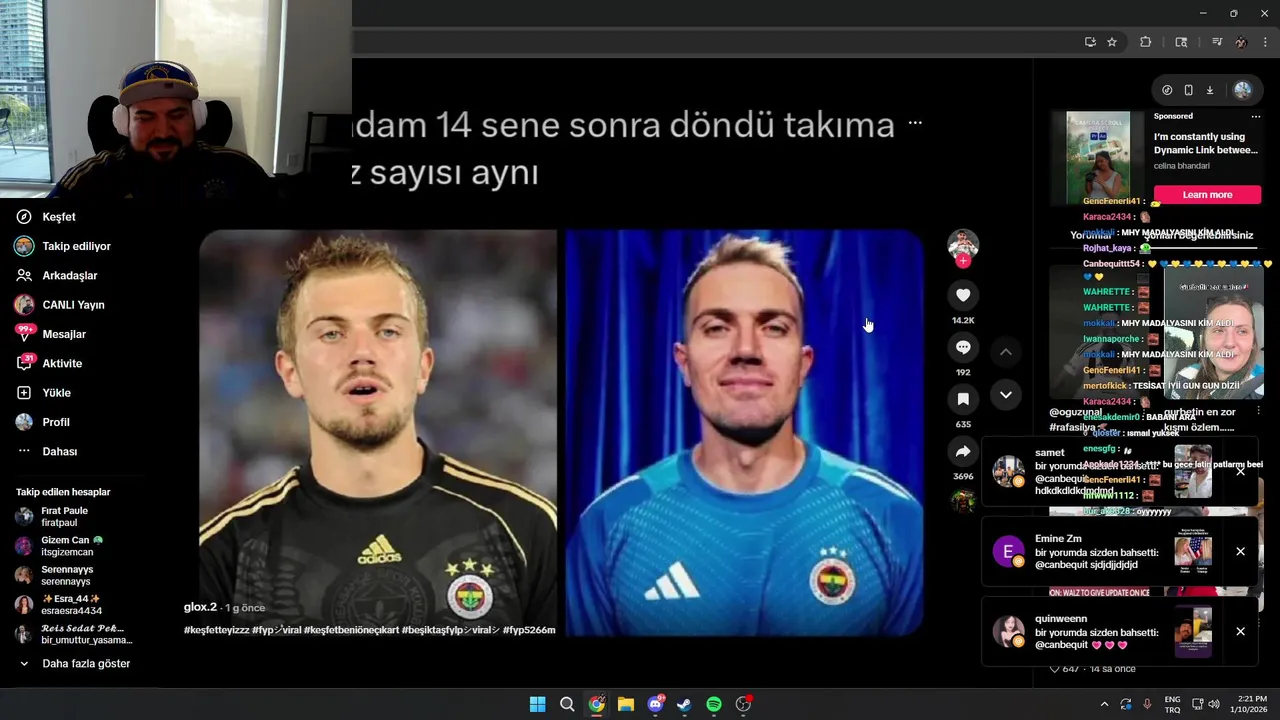
Task: Open Spotify from taskbar
Action: pos(714,704)
